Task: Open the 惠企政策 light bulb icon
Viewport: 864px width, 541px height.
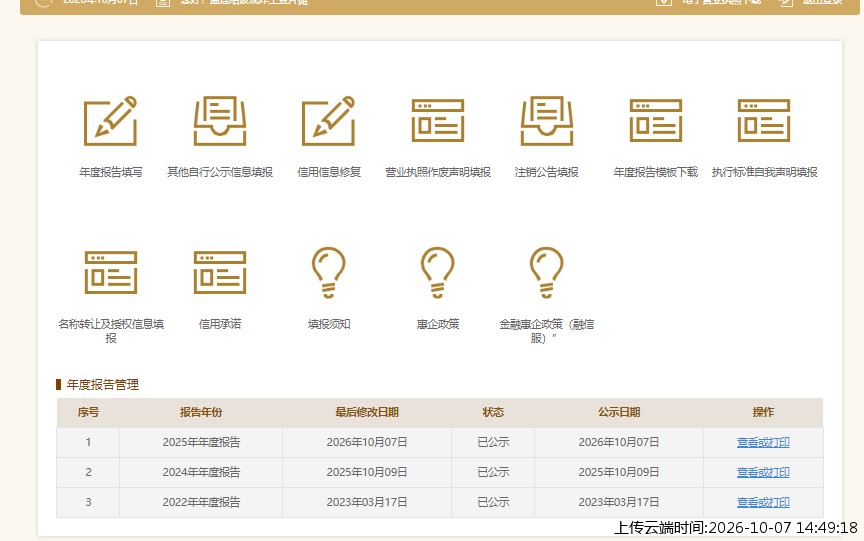Action: tap(438, 273)
